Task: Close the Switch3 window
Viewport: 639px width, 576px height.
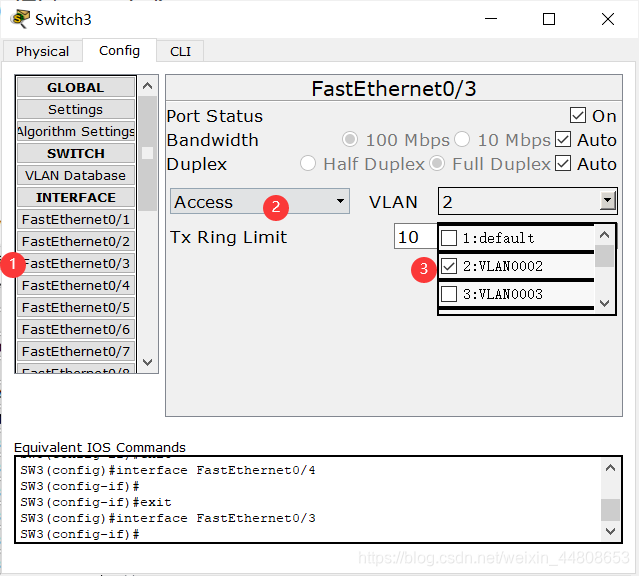Action: click(608, 19)
